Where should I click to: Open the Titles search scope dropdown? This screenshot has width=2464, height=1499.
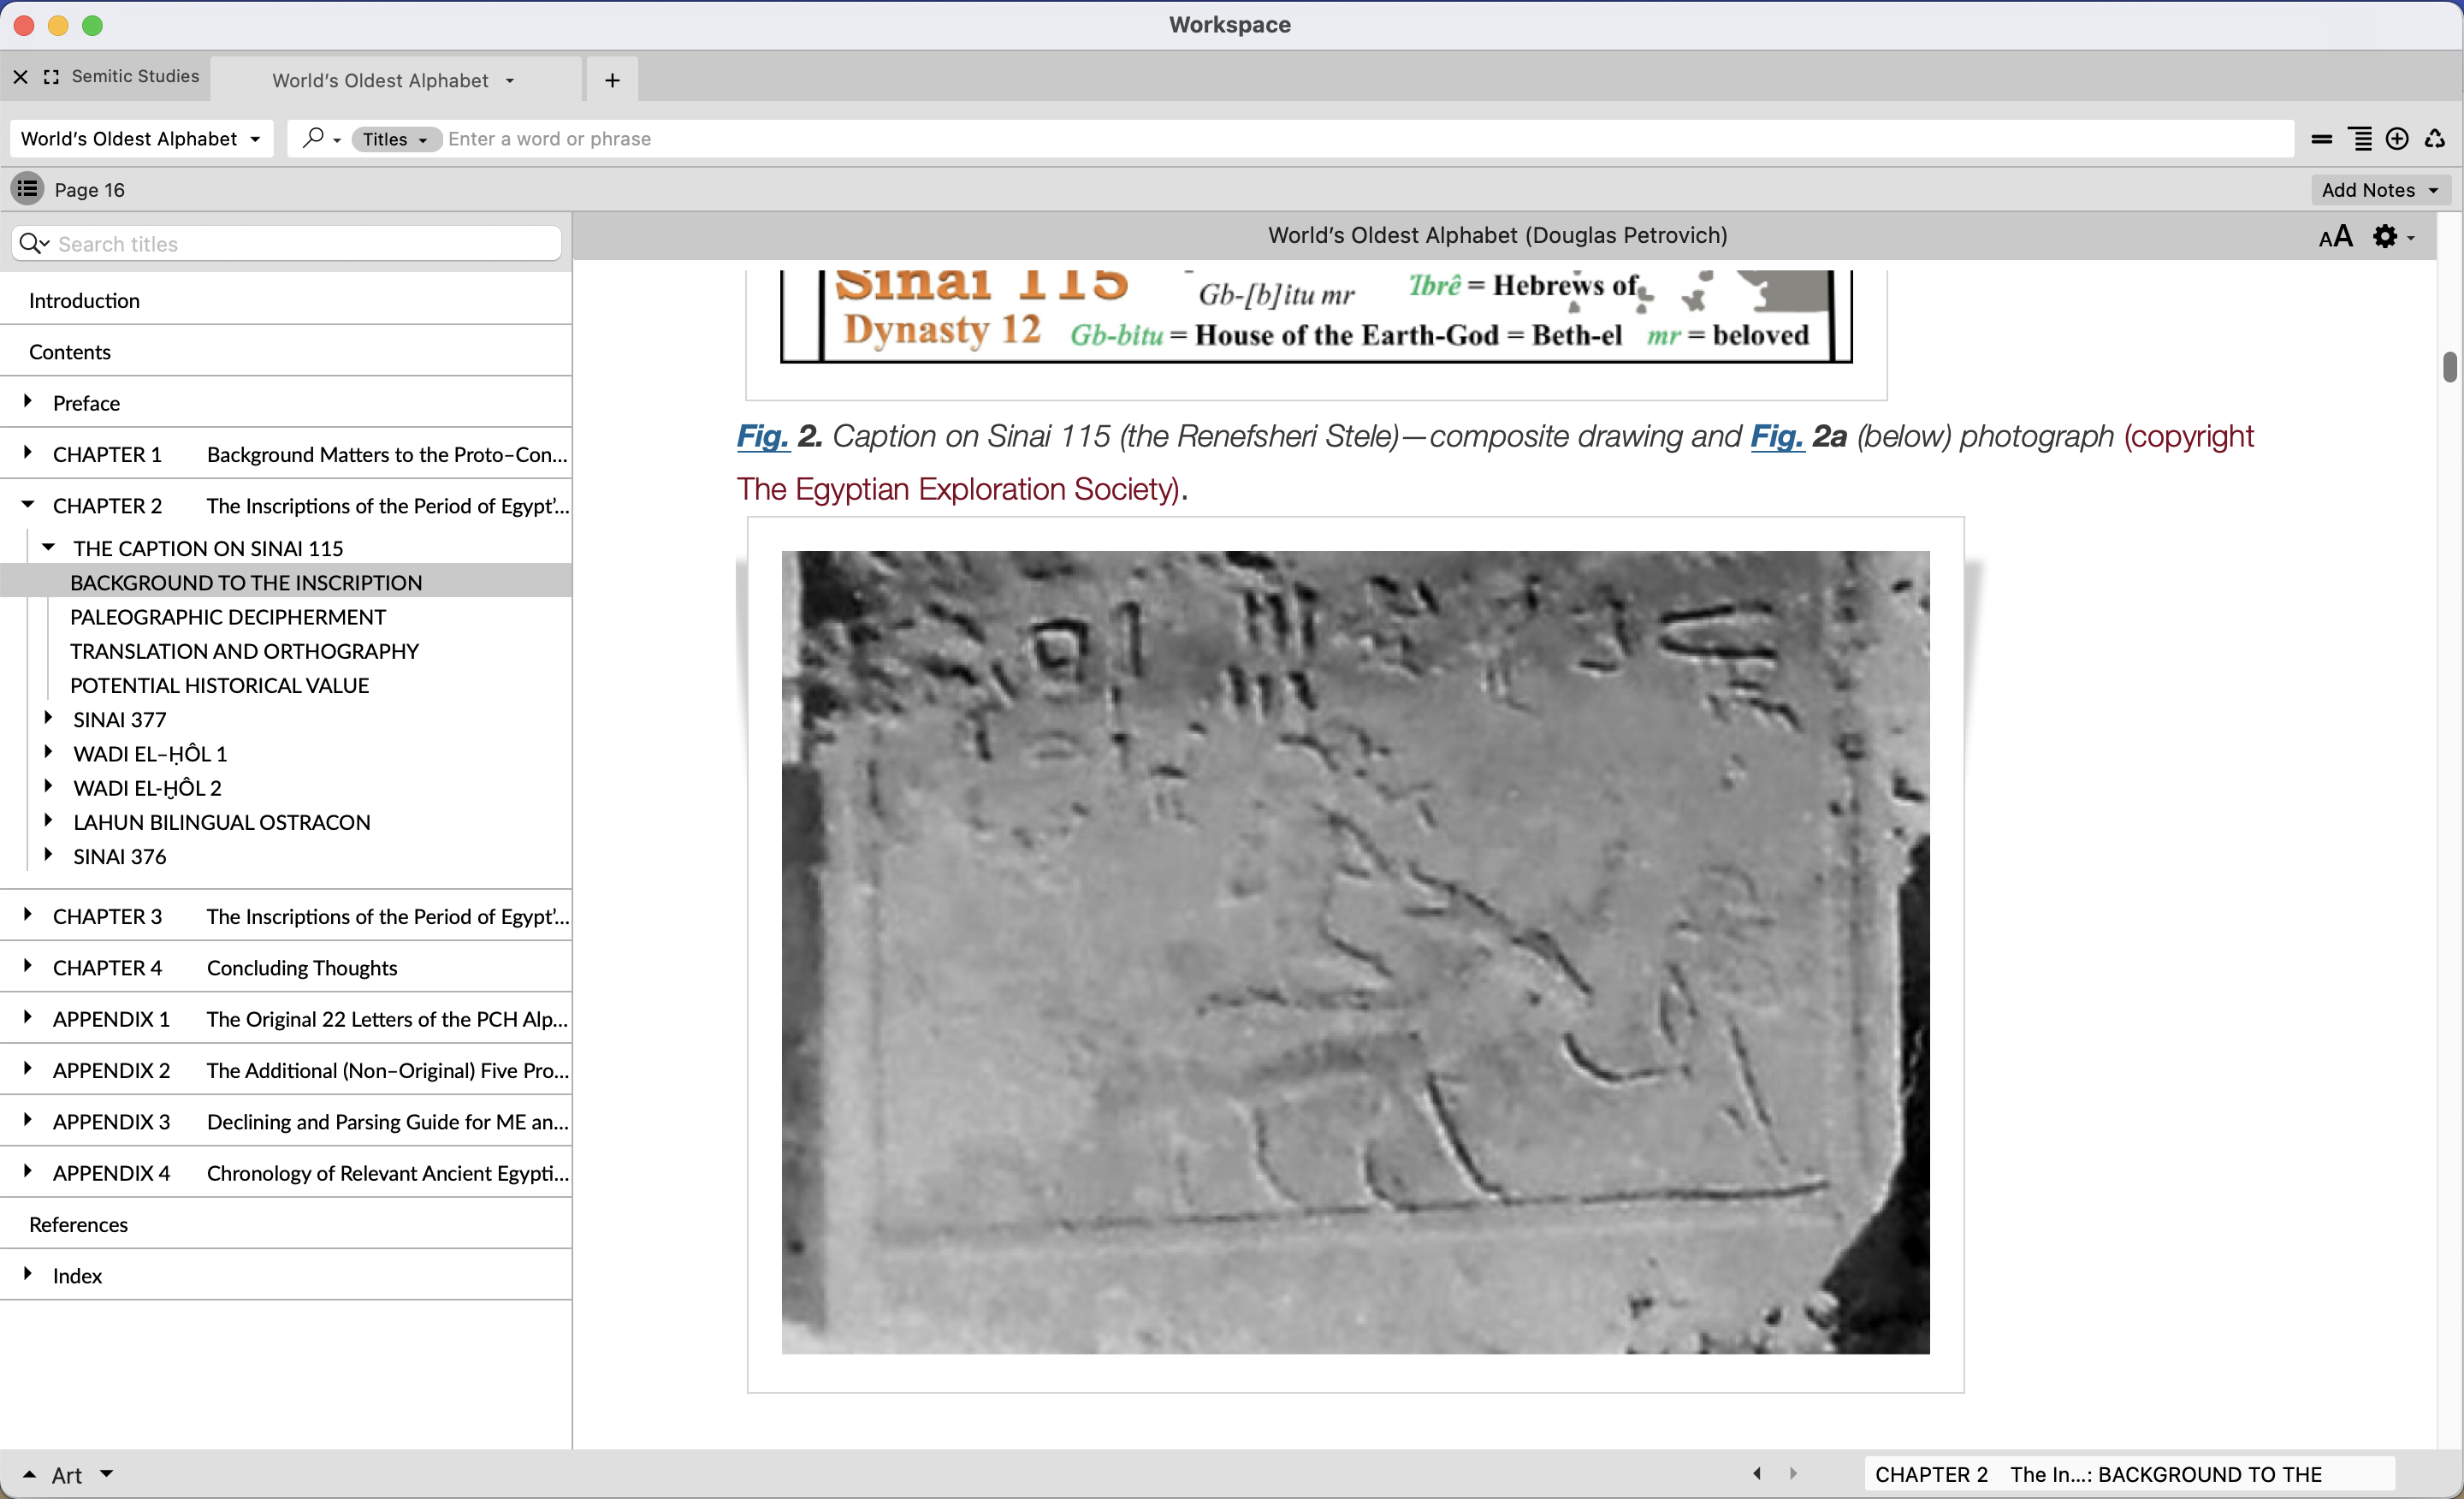tap(396, 139)
